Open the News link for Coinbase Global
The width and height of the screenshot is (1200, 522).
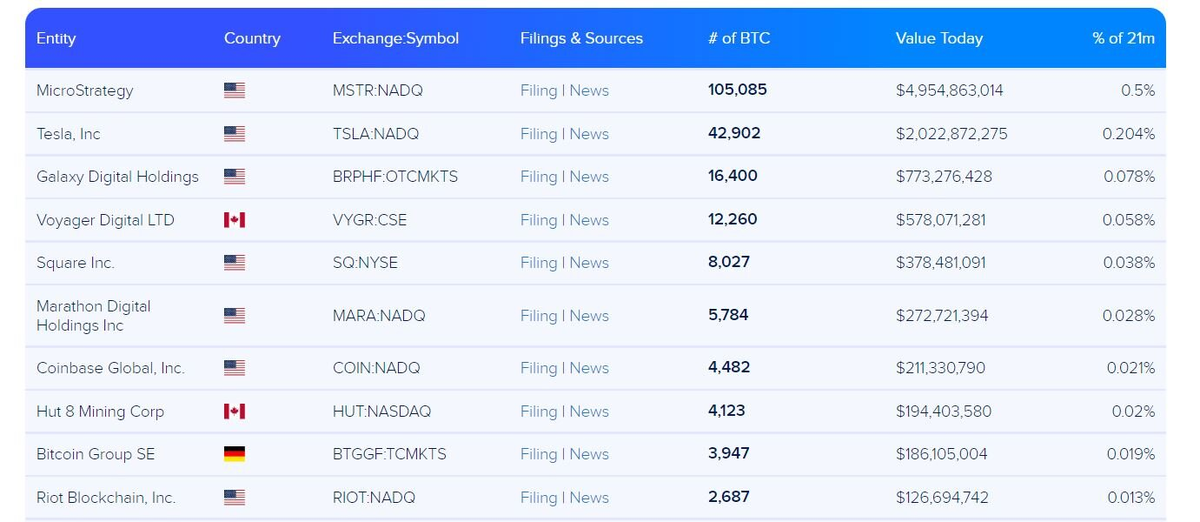[x=589, y=368]
